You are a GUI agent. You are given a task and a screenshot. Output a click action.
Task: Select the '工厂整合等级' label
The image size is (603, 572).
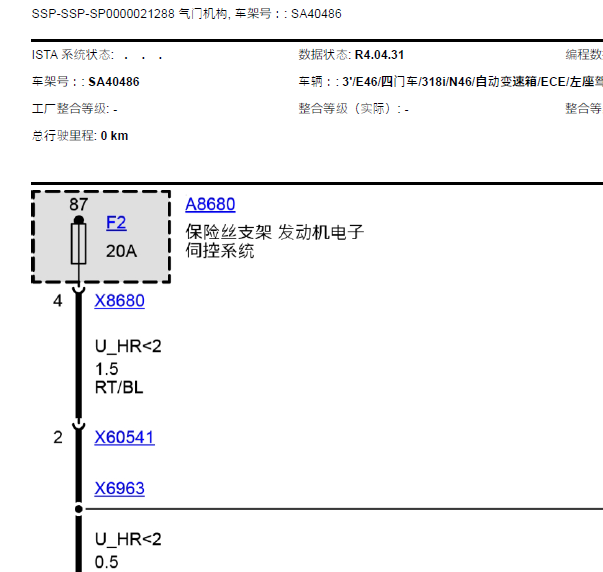(x=72, y=109)
